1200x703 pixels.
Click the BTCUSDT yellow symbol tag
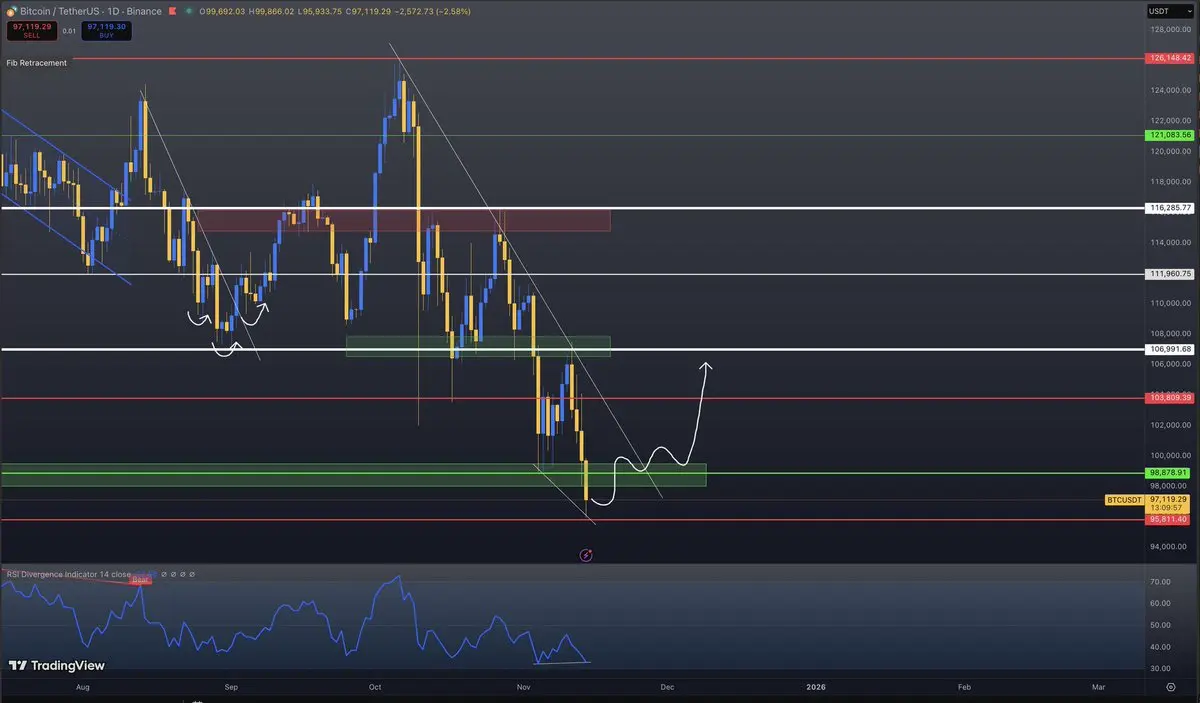[1123, 498]
